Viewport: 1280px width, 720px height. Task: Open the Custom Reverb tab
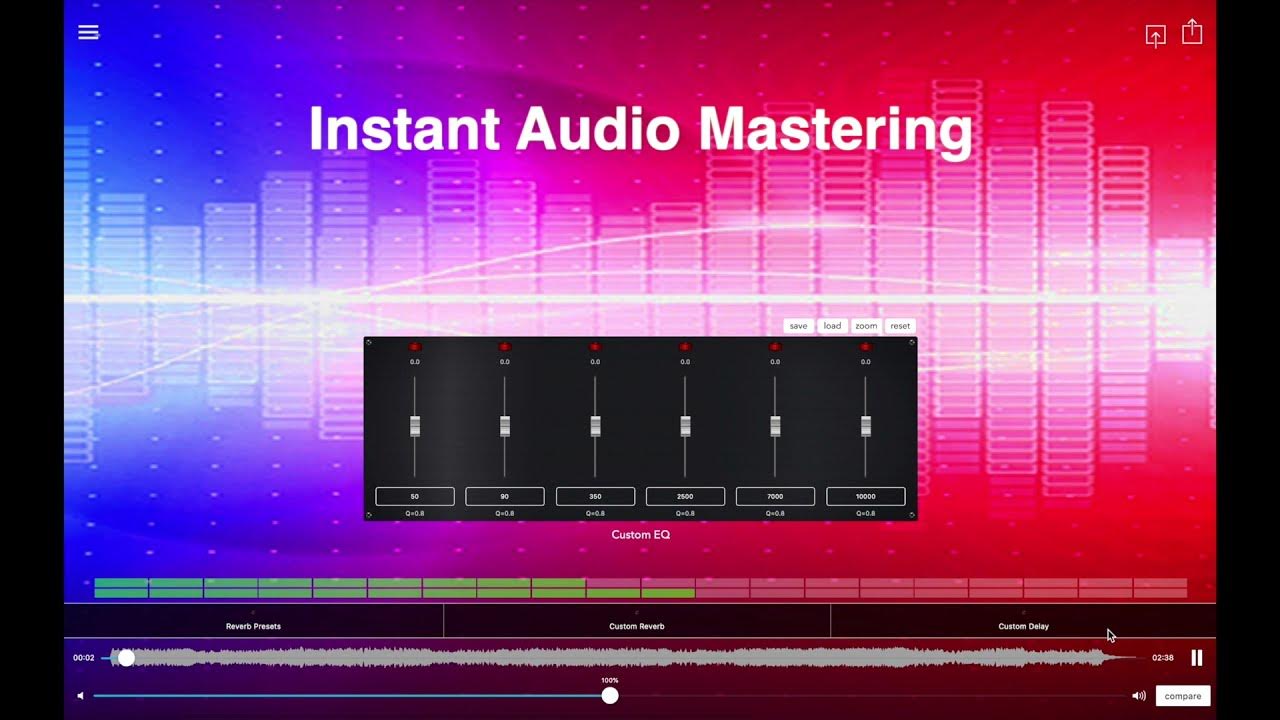(x=637, y=621)
